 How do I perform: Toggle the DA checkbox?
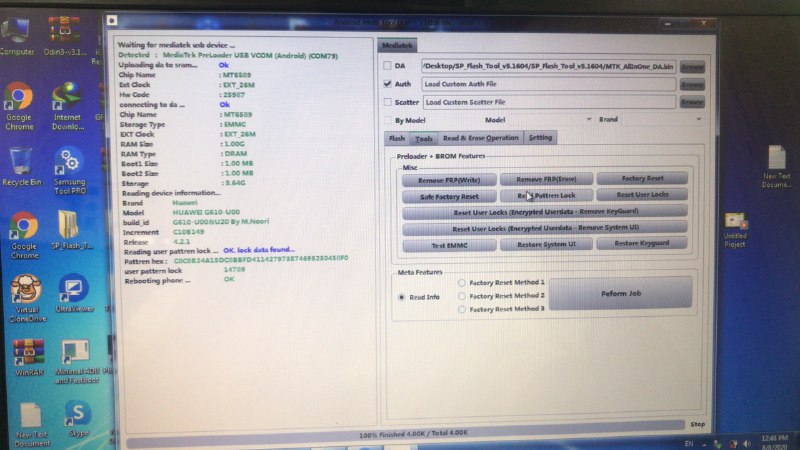coord(387,65)
